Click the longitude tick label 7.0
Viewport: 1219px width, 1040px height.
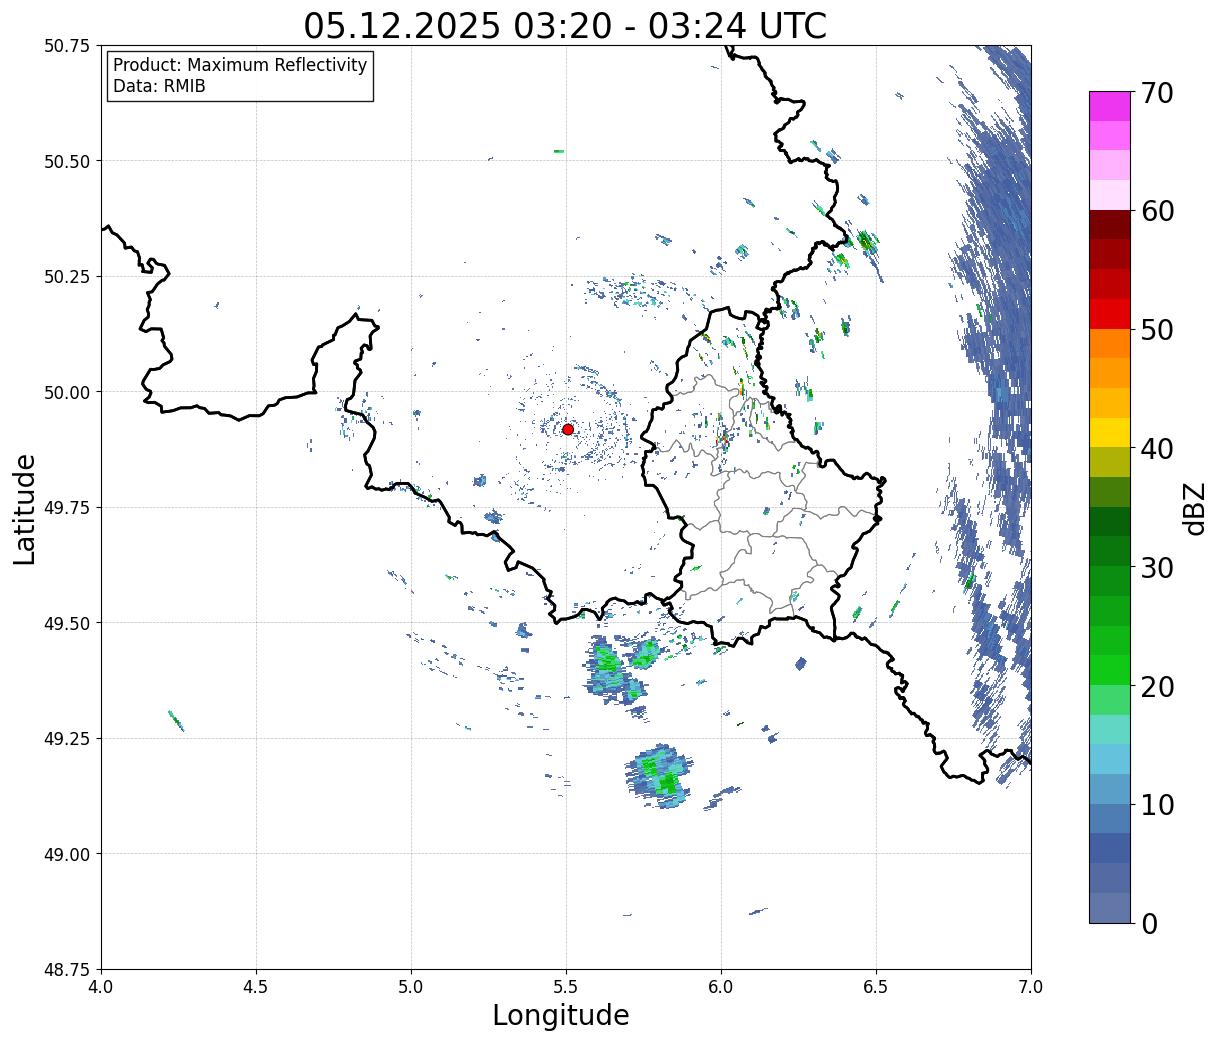[x=1031, y=987]
